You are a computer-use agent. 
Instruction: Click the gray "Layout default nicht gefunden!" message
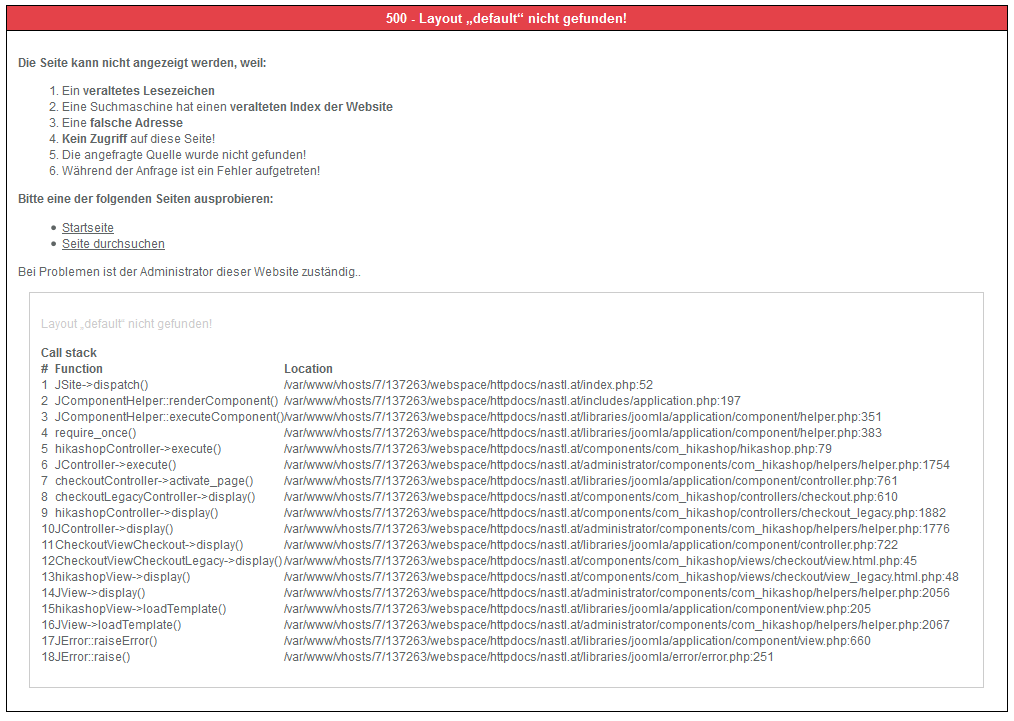pyautogui.click(x=126, y=324)
